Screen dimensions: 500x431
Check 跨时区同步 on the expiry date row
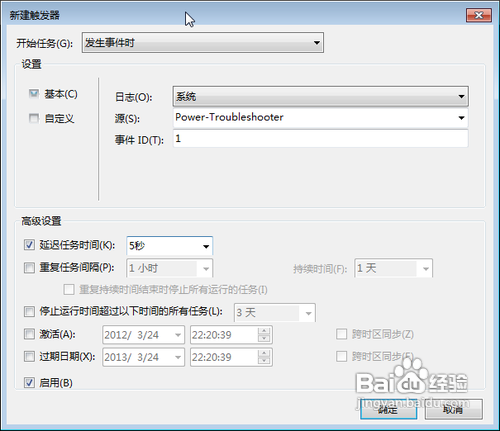(341, 356)
